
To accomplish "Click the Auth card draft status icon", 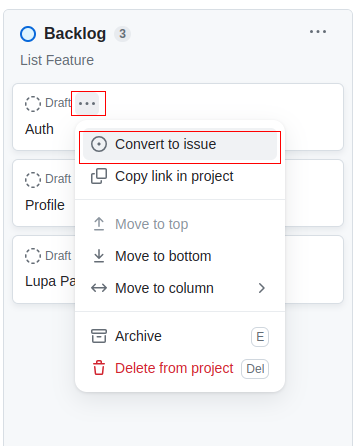I will (33, 104).
